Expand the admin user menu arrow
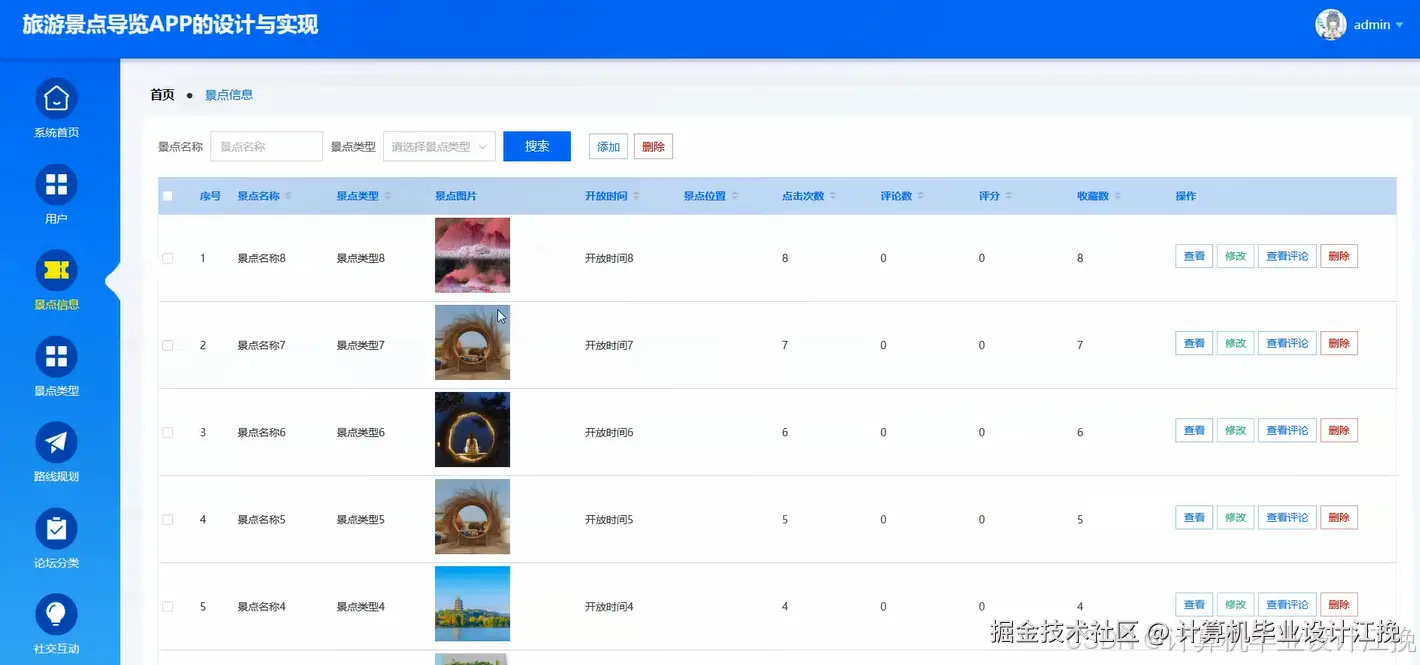Image resolution: width=1420 pixels, height=665 pixels. point(1399,25)
